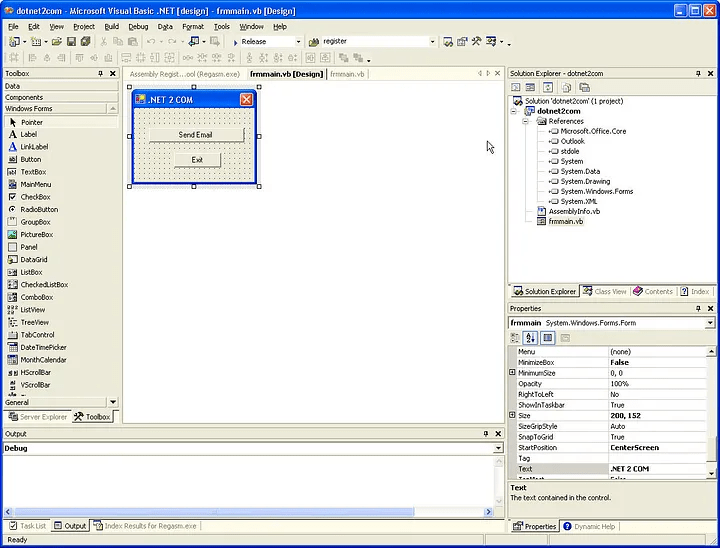Screen dimensions: 720x548
Task: Switch to the Class View tab
Action: 605,291
